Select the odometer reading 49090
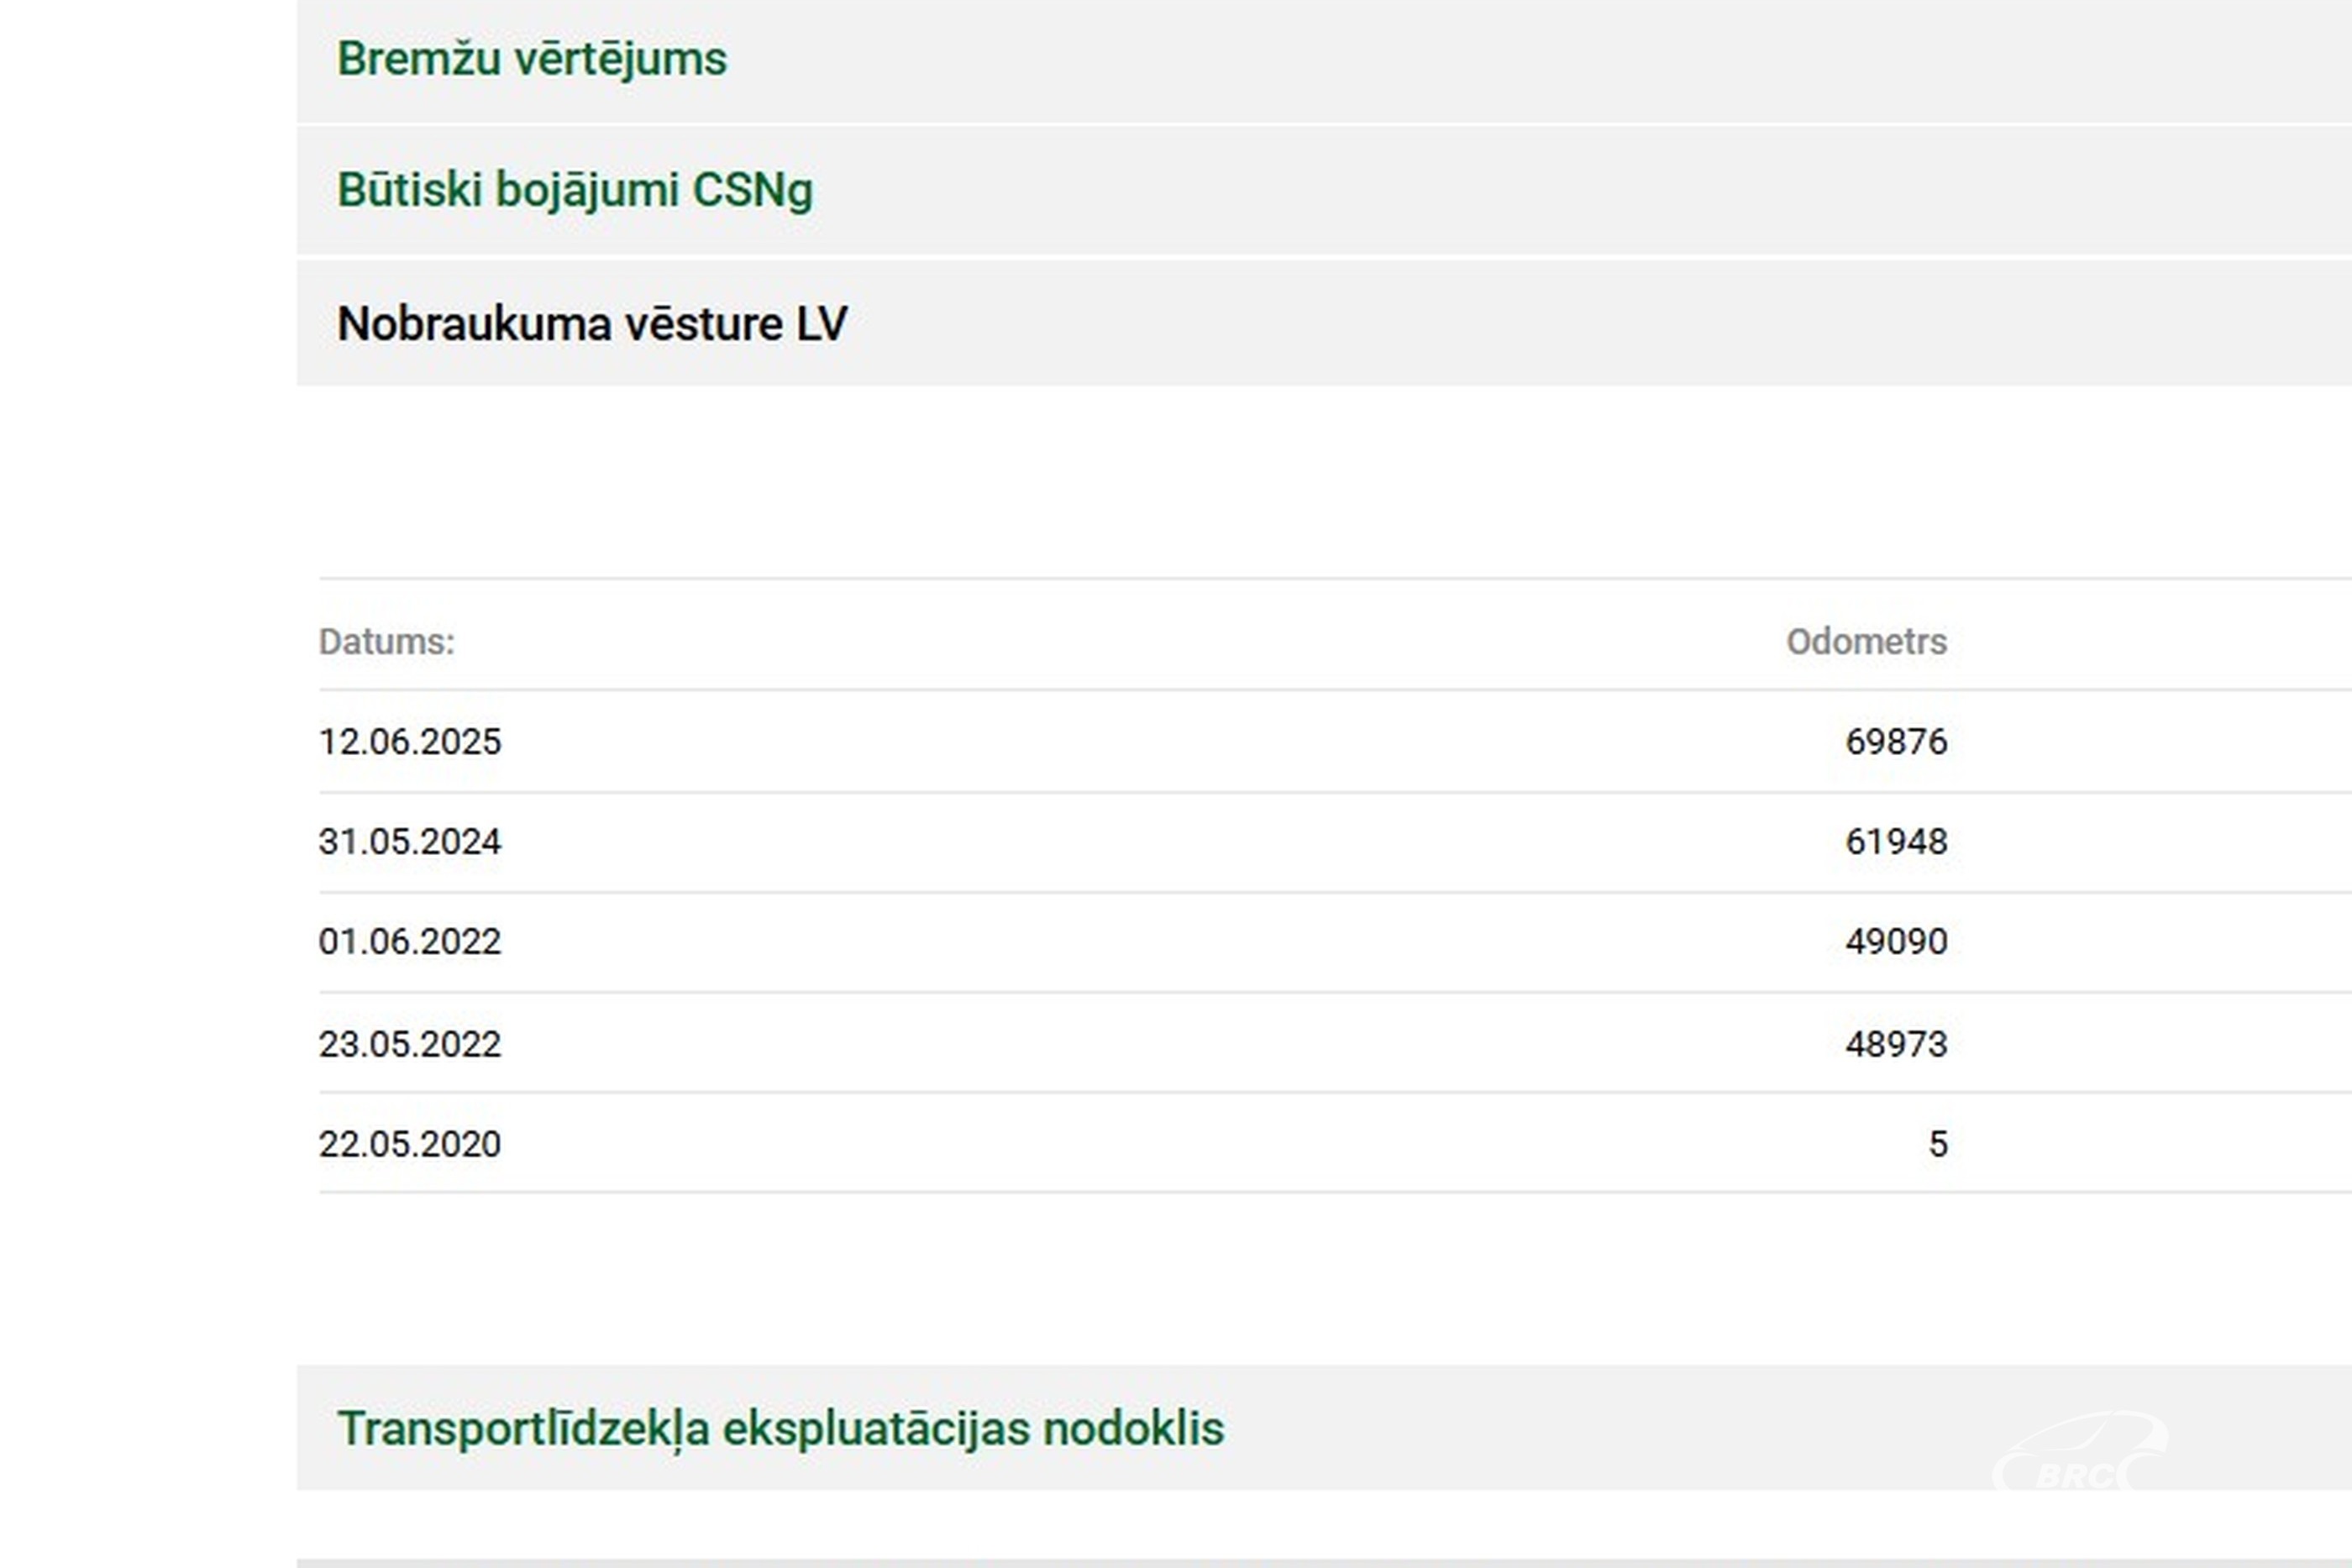Screen dimensions: 2352x1568 point(1896,942)
